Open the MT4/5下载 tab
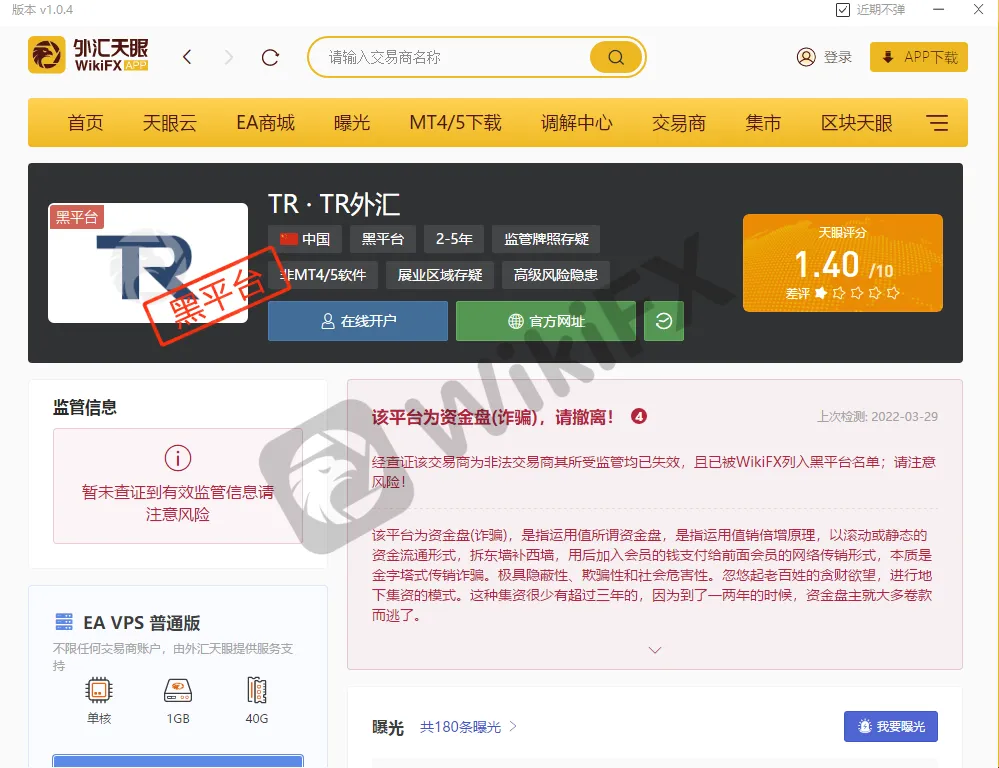Viewport: 999px width, 768px height. (x=456, y=122)
